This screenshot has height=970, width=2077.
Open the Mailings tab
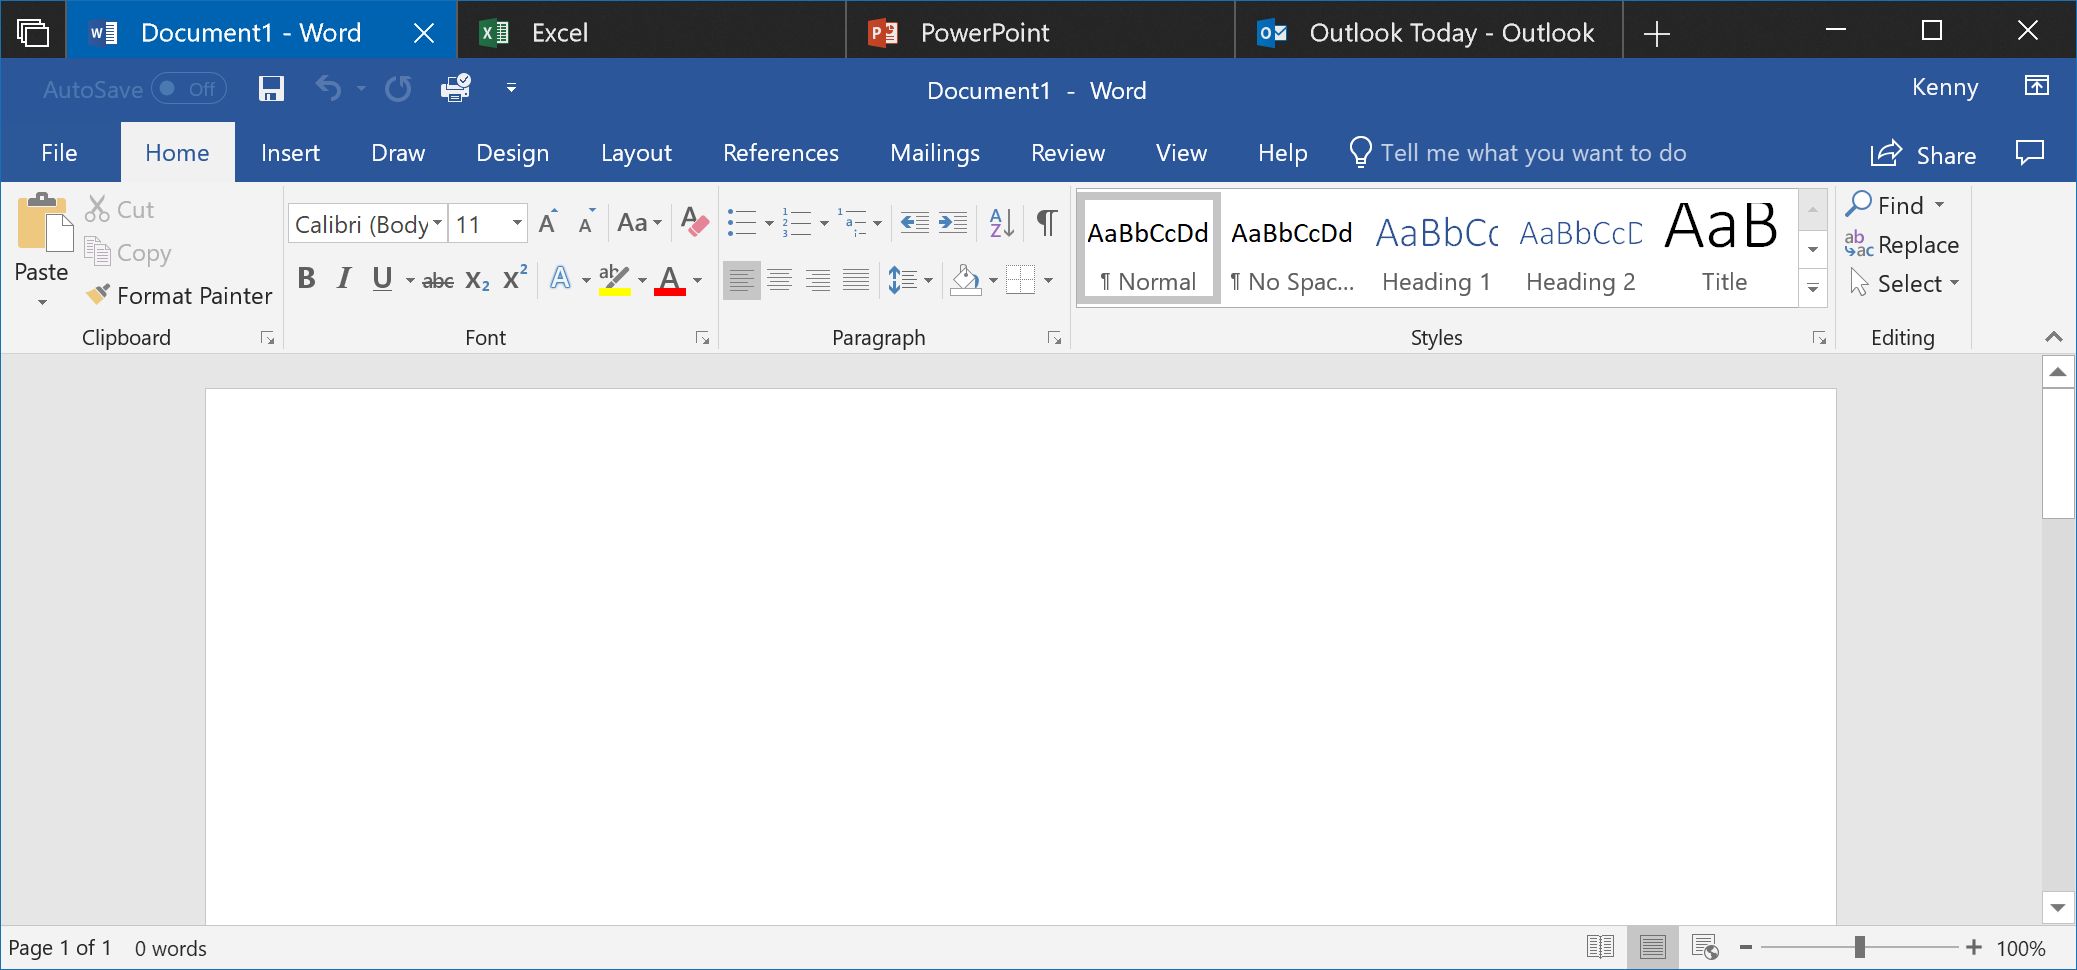[934, 152]
